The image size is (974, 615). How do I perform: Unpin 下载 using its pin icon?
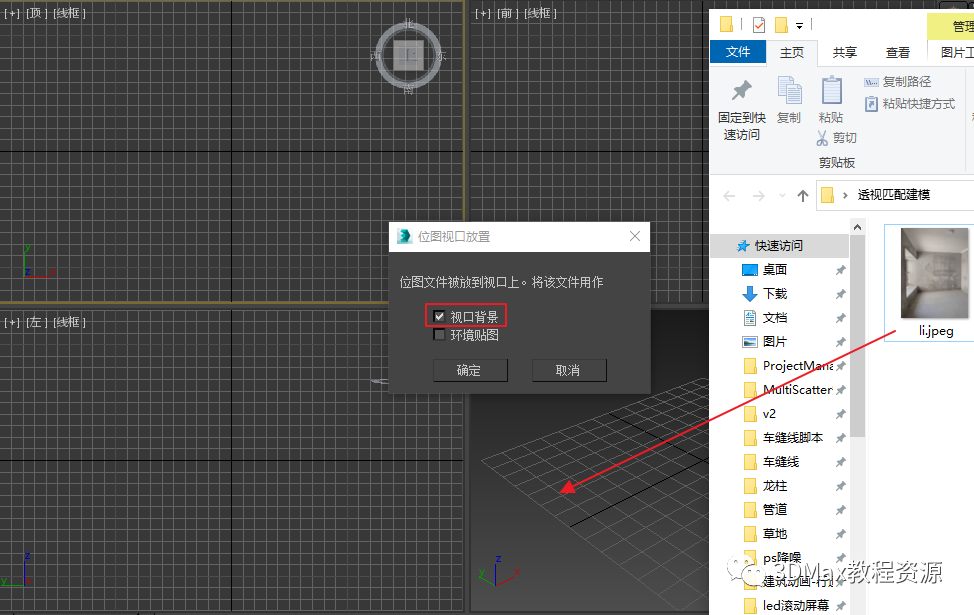click(840, 294)
